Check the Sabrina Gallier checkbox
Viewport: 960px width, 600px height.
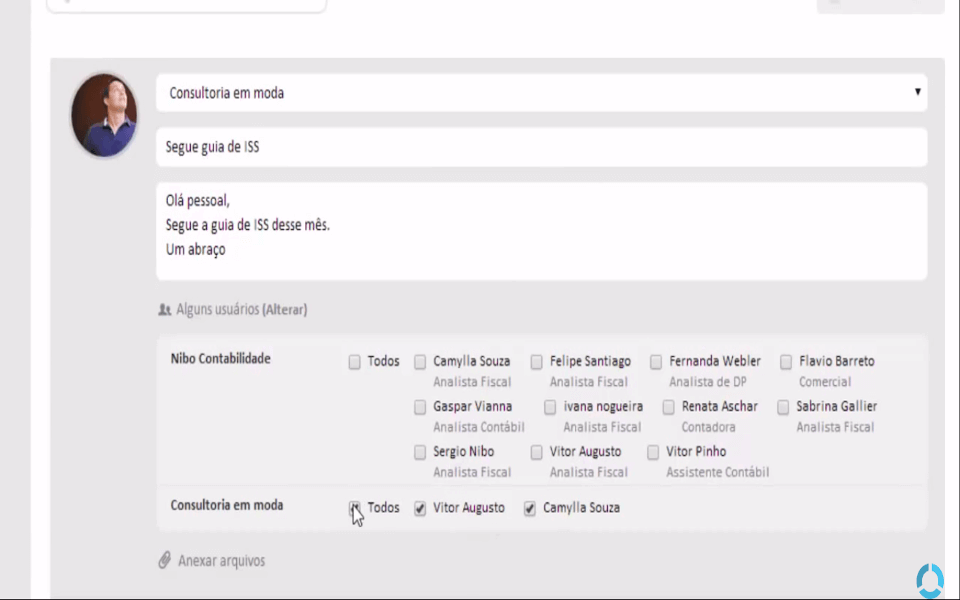pyautogui.click(x=783, y=407)
